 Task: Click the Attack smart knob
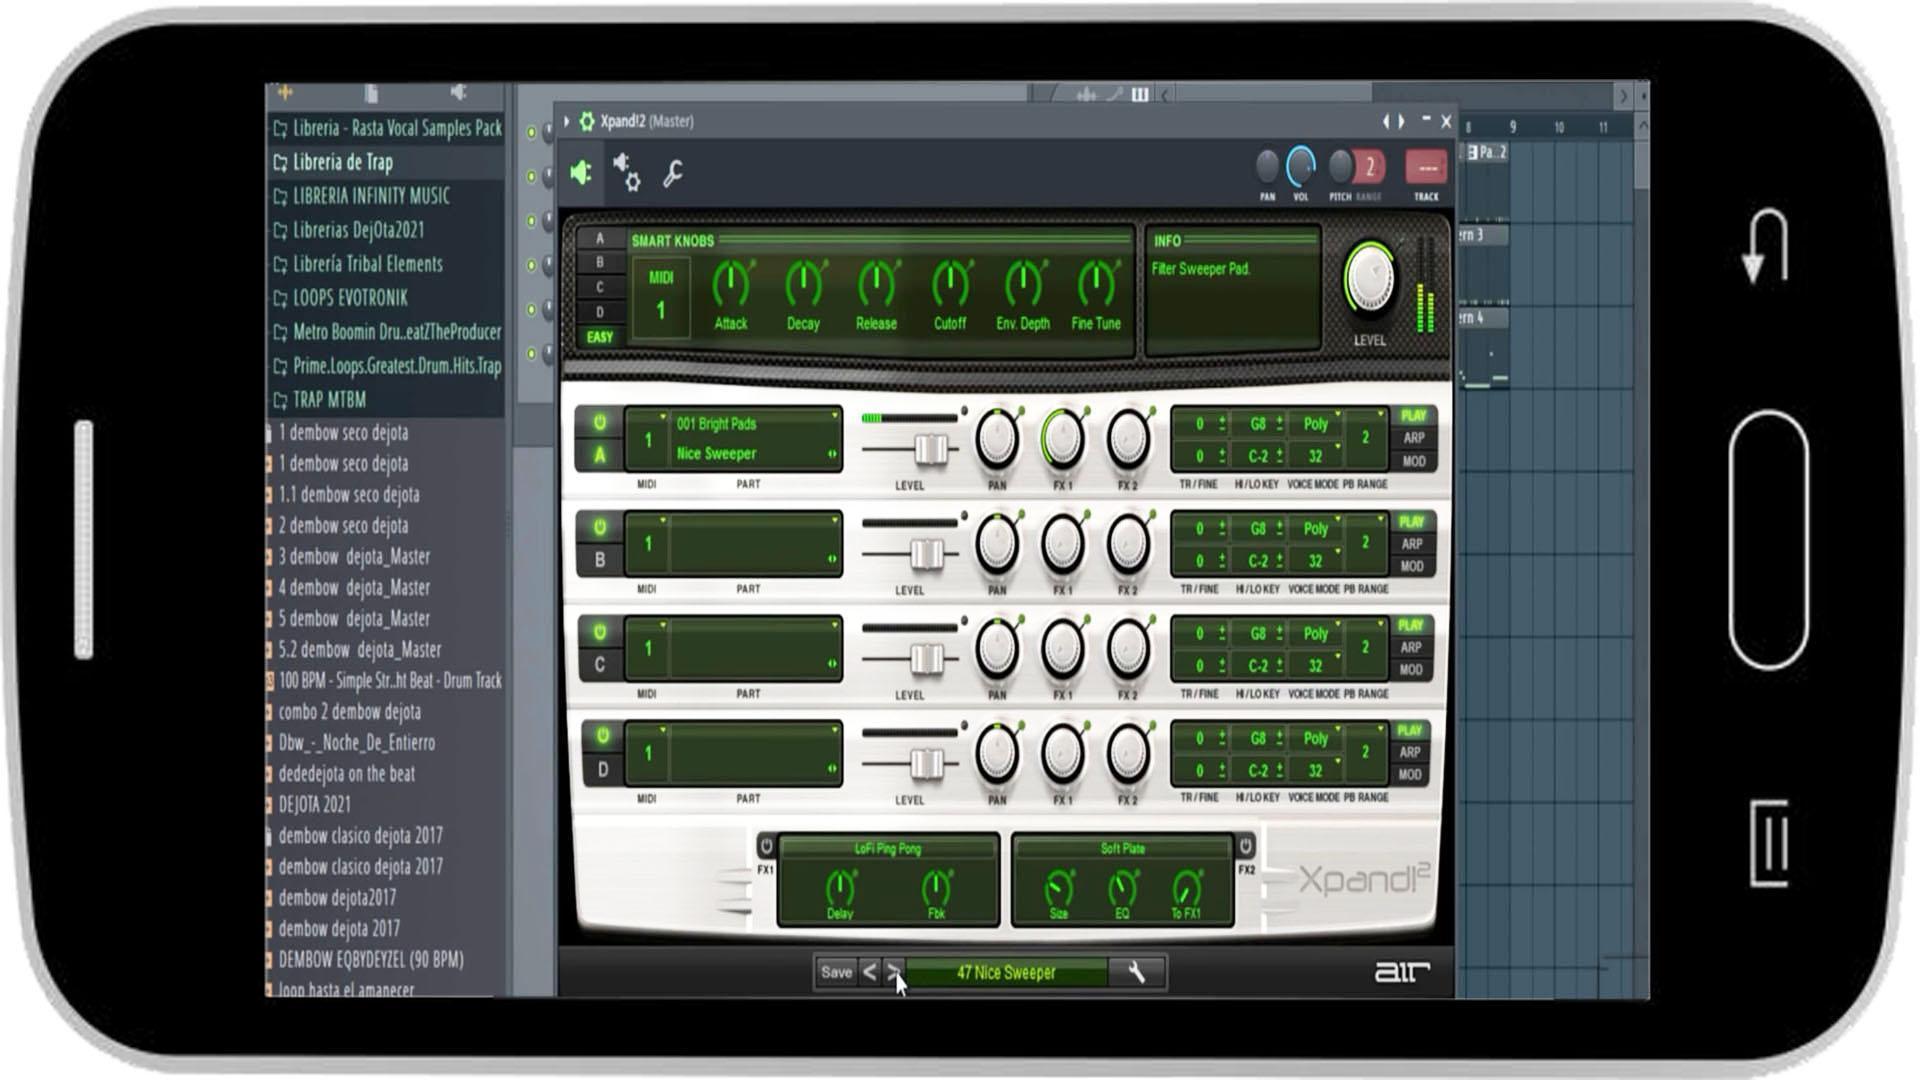(731, 284)
